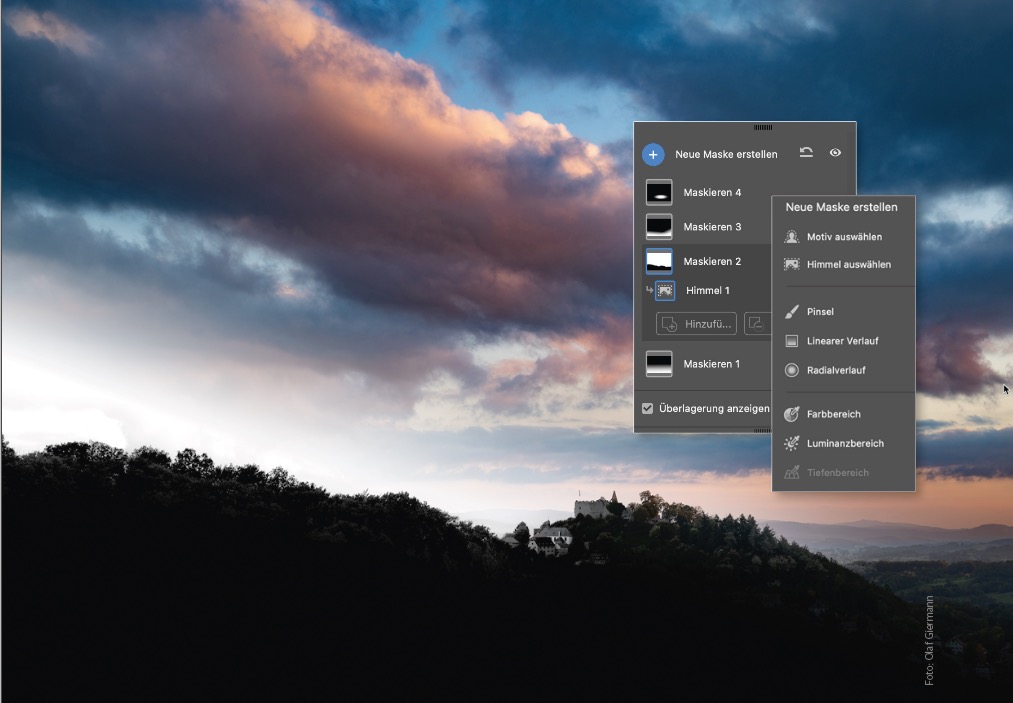The width and height of the screenshot is (1013, 703).
Task: Click the subtract button next to Hinzufü...
Action: pos(757,324)
